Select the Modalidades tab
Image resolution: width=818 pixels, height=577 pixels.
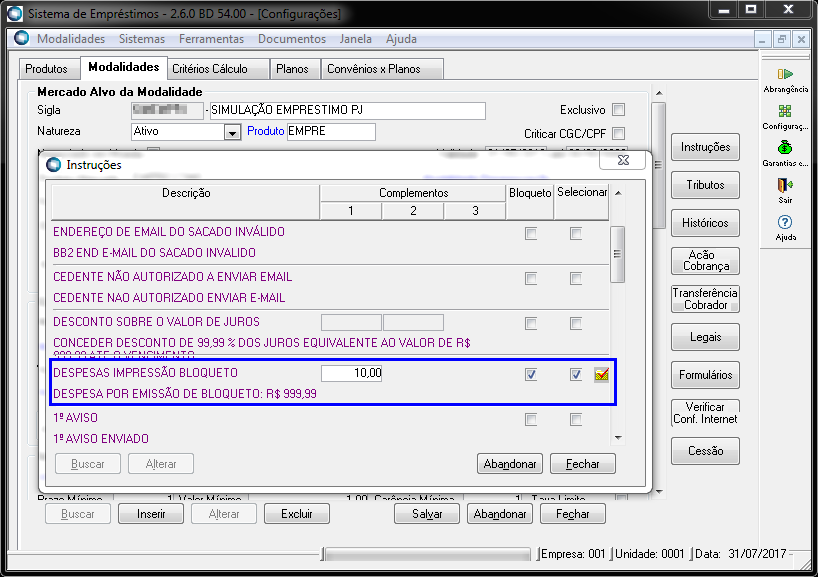[x=124, y=67]
